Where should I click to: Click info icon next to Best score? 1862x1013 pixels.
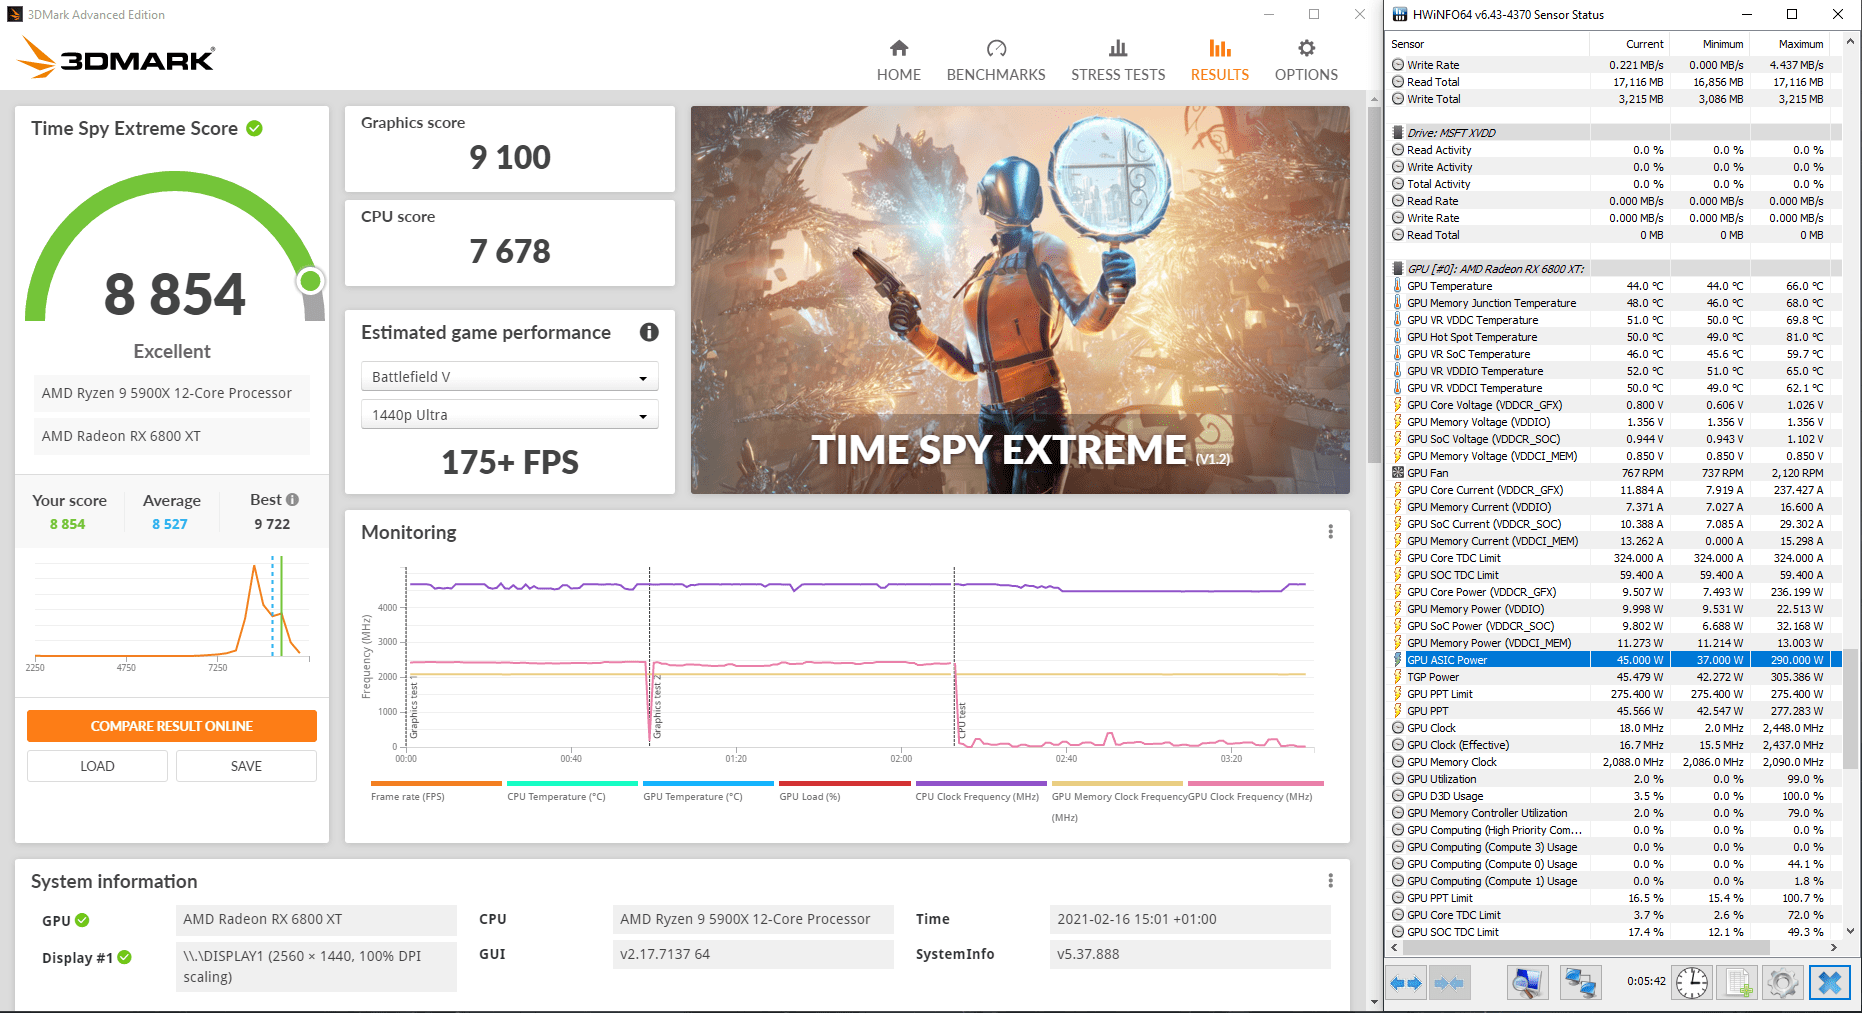click(x=292, y=499)
